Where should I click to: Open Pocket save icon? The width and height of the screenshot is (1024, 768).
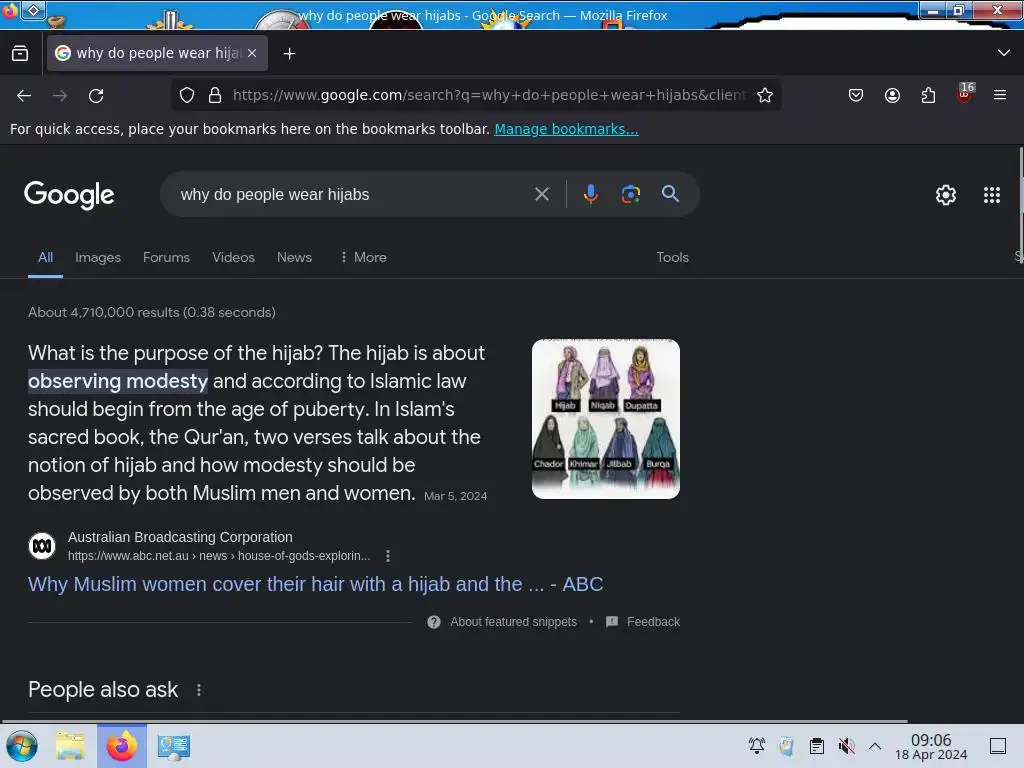pyautogui.click(x=856, y=95)
